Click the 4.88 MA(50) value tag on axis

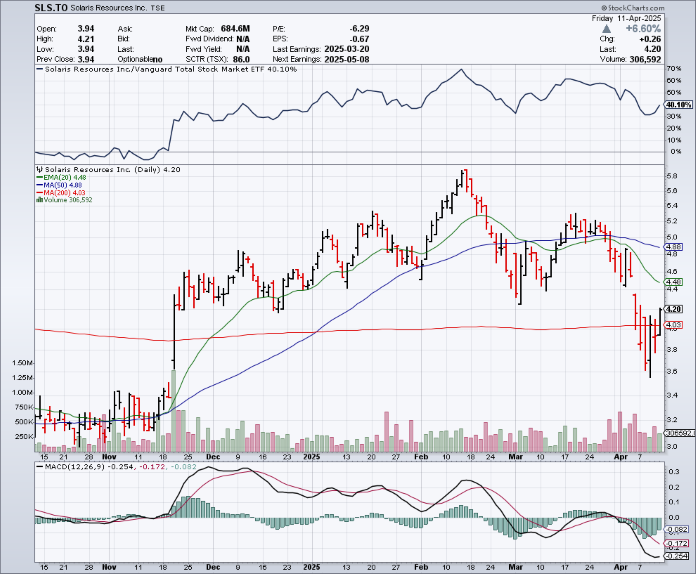point(674,246)
